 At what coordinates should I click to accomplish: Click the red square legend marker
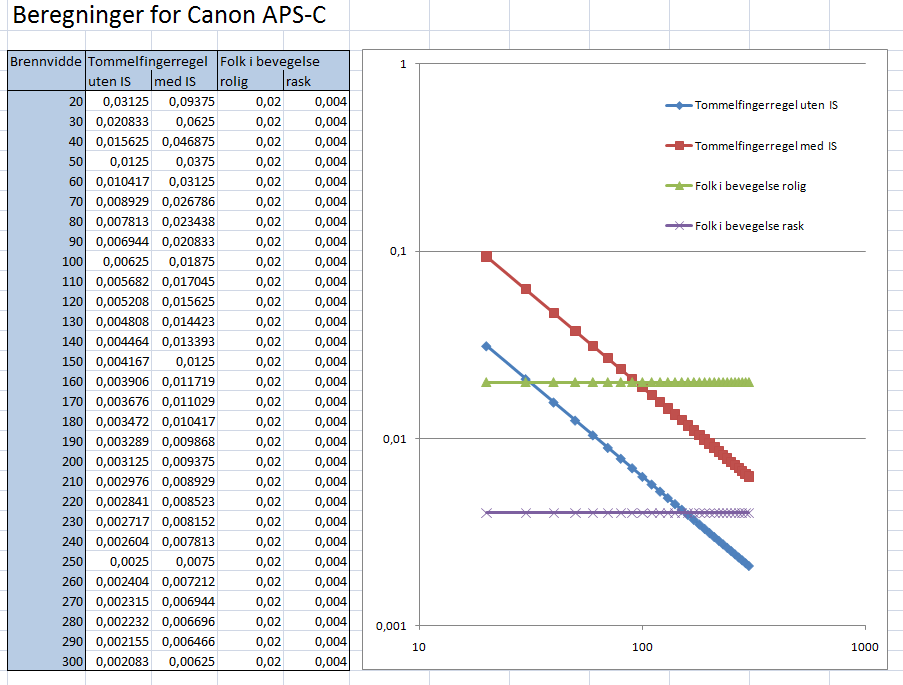[679, 146]
